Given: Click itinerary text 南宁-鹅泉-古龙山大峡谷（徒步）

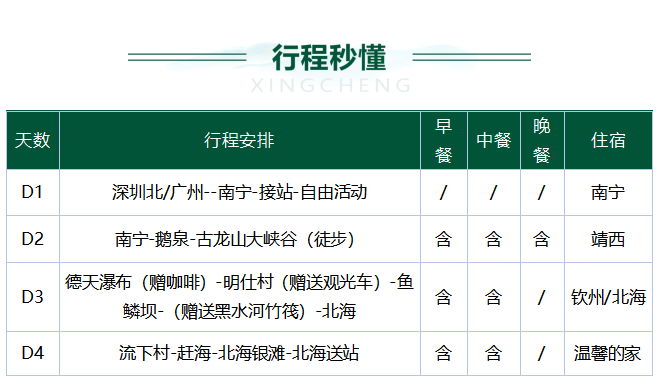Looking at the screenshot, I should click(235, 239).
